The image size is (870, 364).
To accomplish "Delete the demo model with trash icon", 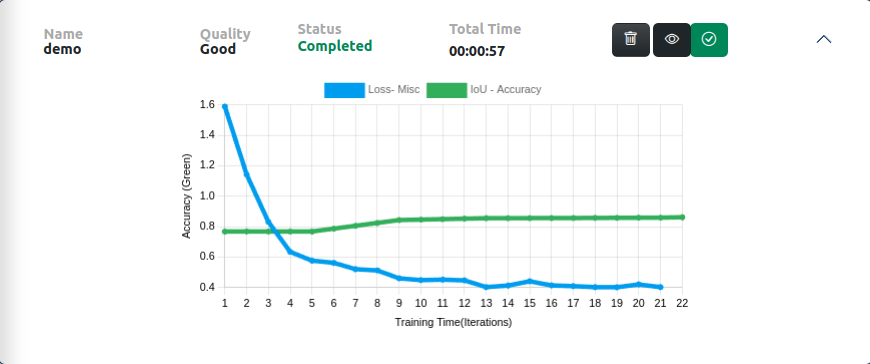I will 631,40.
